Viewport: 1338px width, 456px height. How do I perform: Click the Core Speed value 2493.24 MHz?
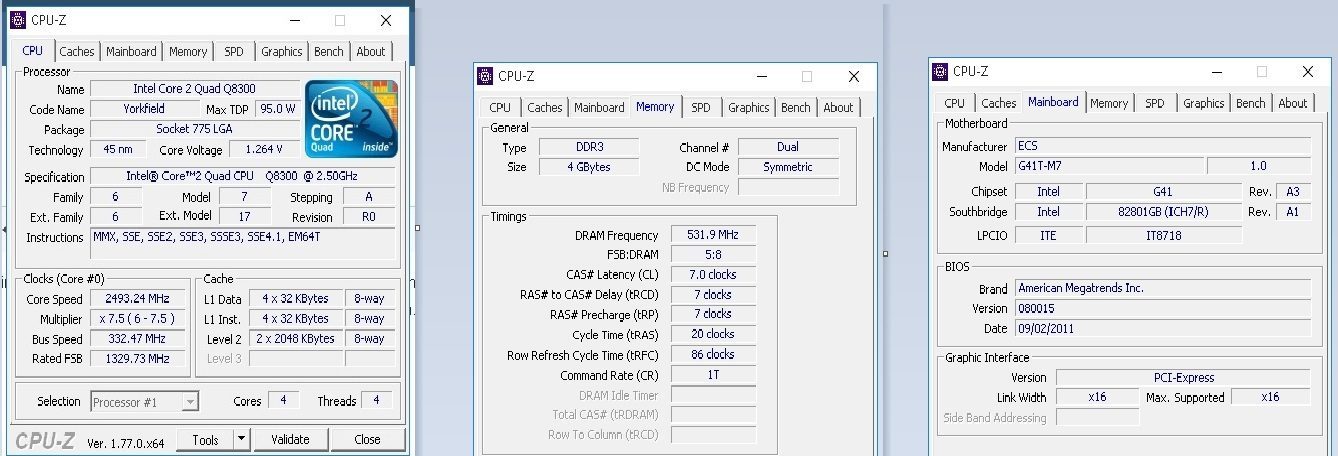[137, 299]
